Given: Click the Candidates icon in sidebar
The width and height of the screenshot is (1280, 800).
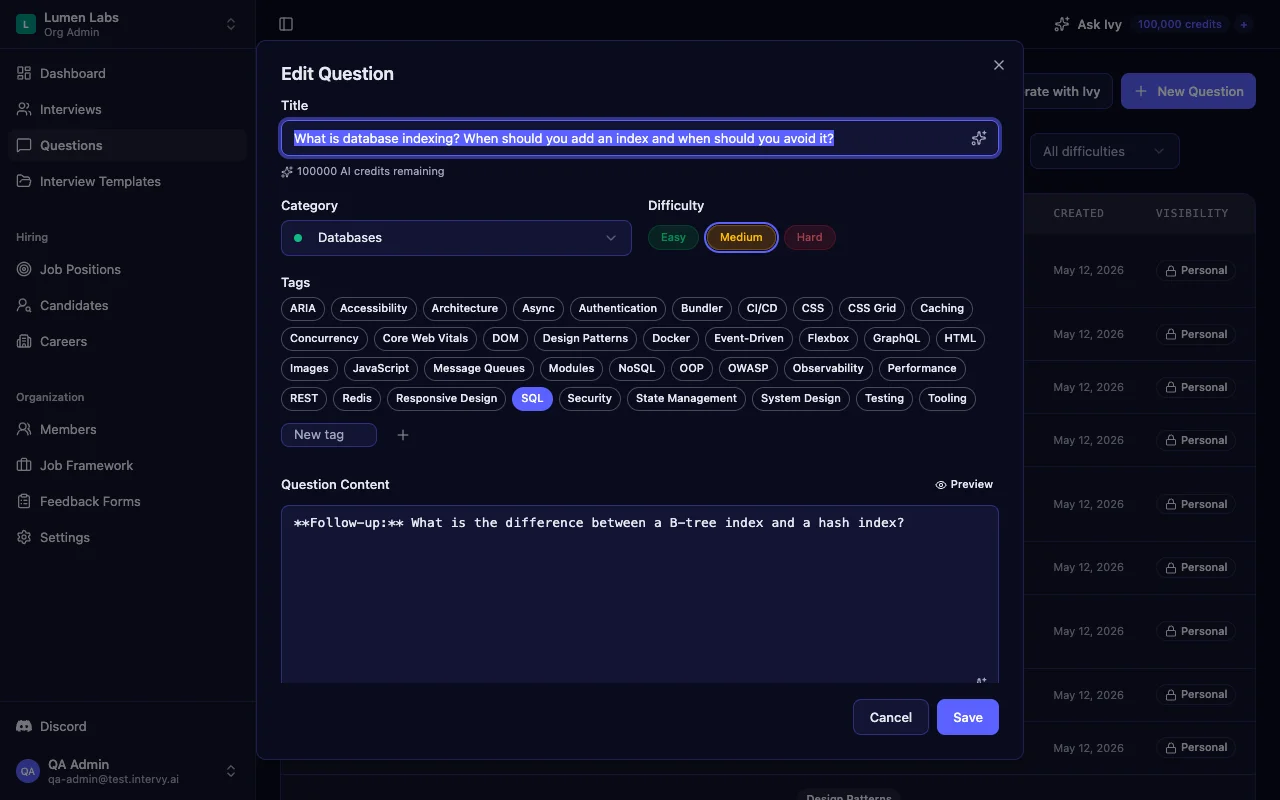Looking at the screenshot, I should click(24, 305).
